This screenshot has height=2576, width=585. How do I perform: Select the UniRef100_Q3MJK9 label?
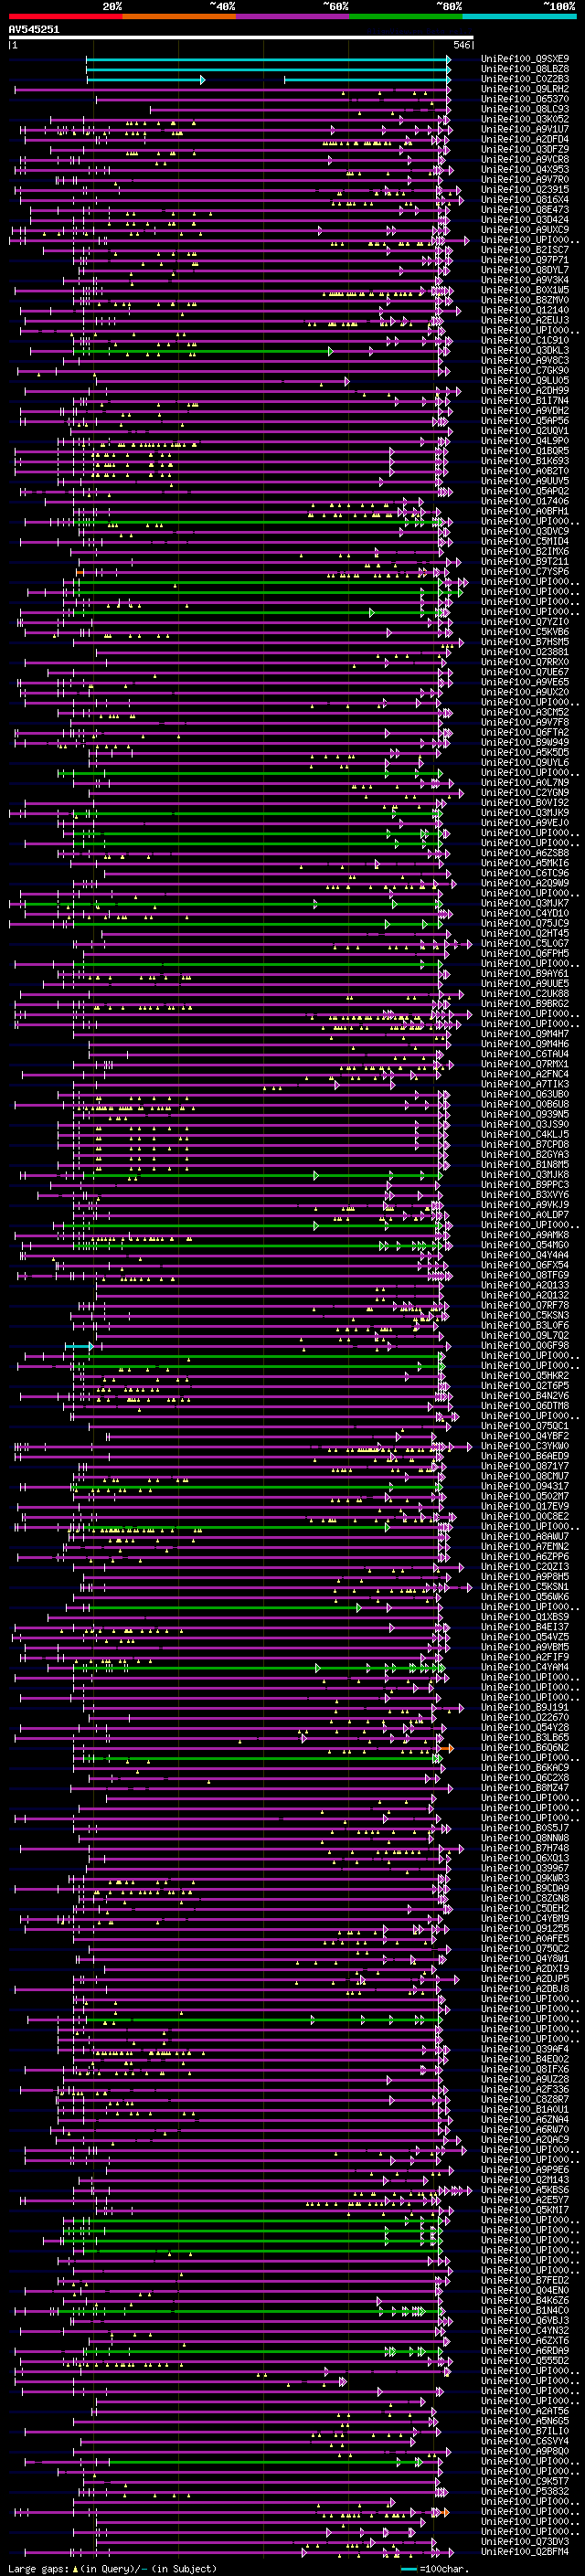(x=525, y=813)
